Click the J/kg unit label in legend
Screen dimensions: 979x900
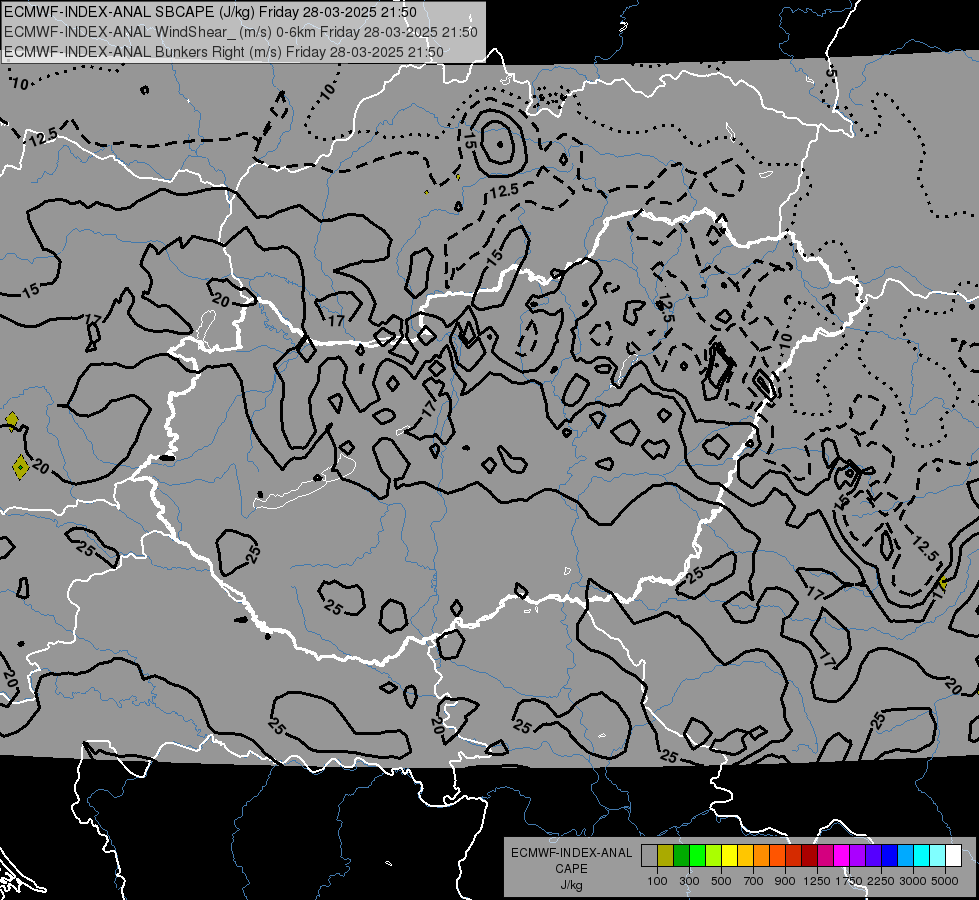click(x=571, y=886)
